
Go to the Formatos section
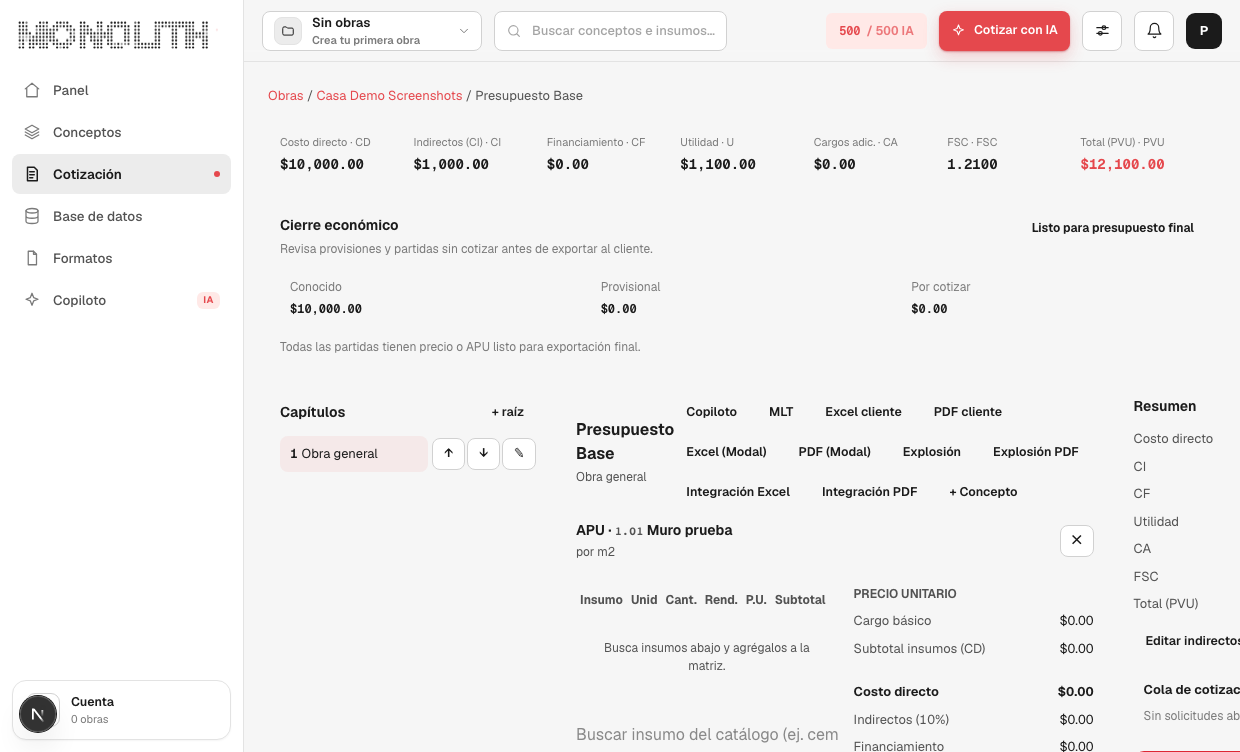click(x=121, y=258)
